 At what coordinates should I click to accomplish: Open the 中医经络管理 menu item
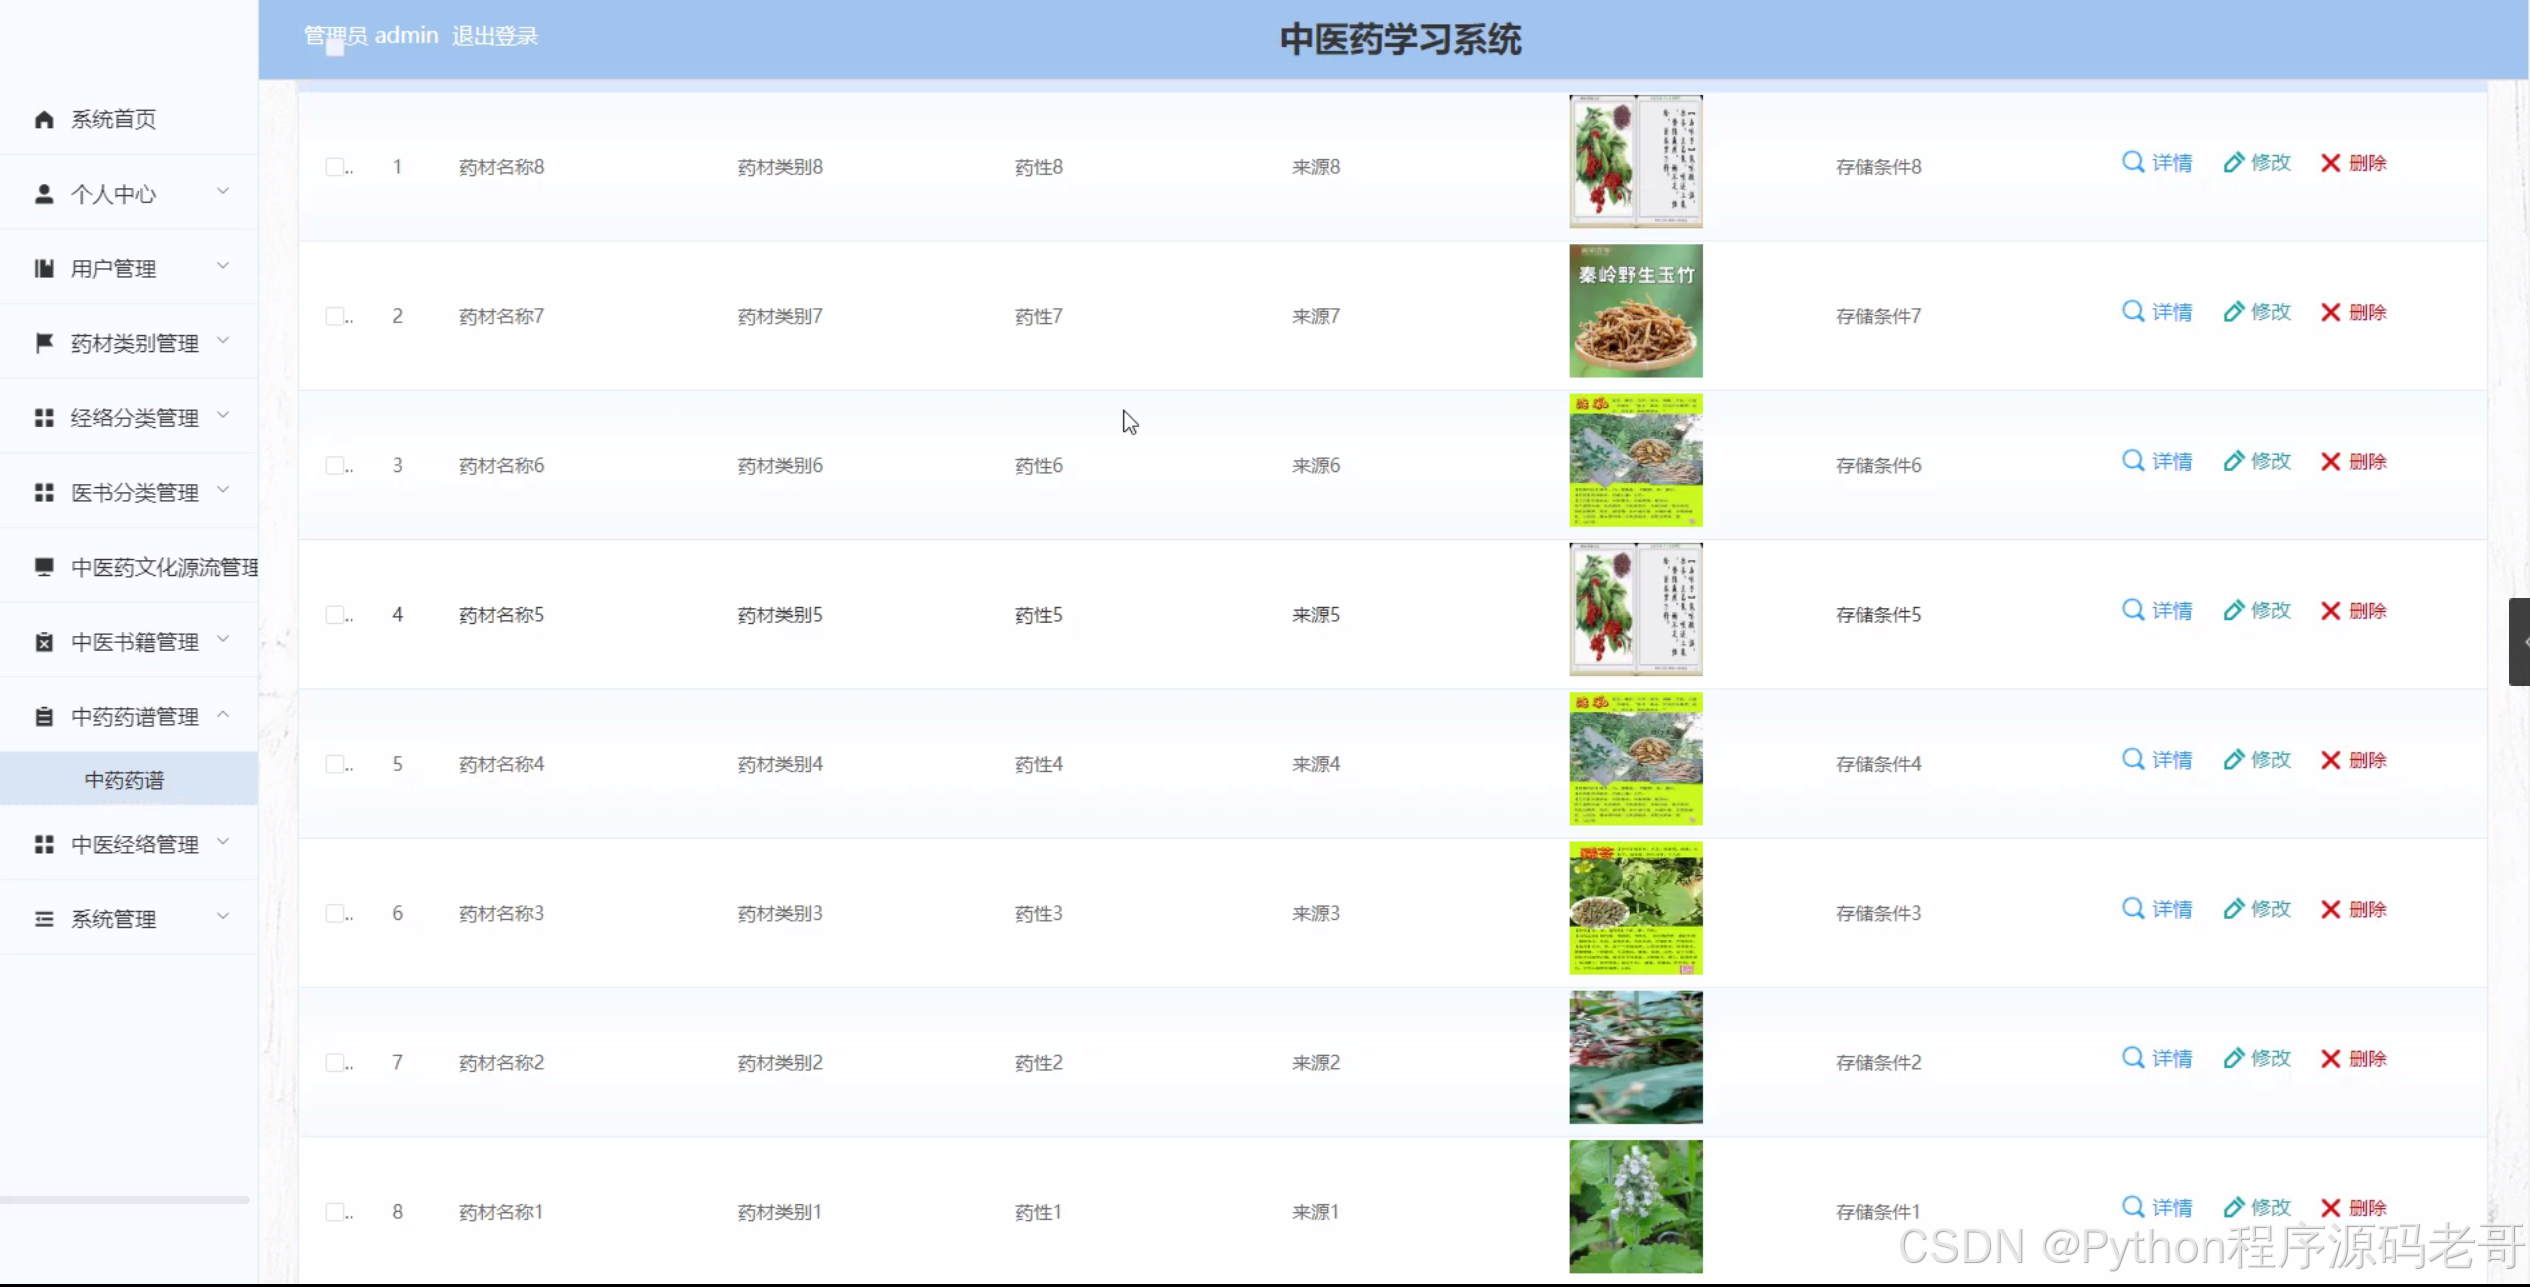[134, 845]
